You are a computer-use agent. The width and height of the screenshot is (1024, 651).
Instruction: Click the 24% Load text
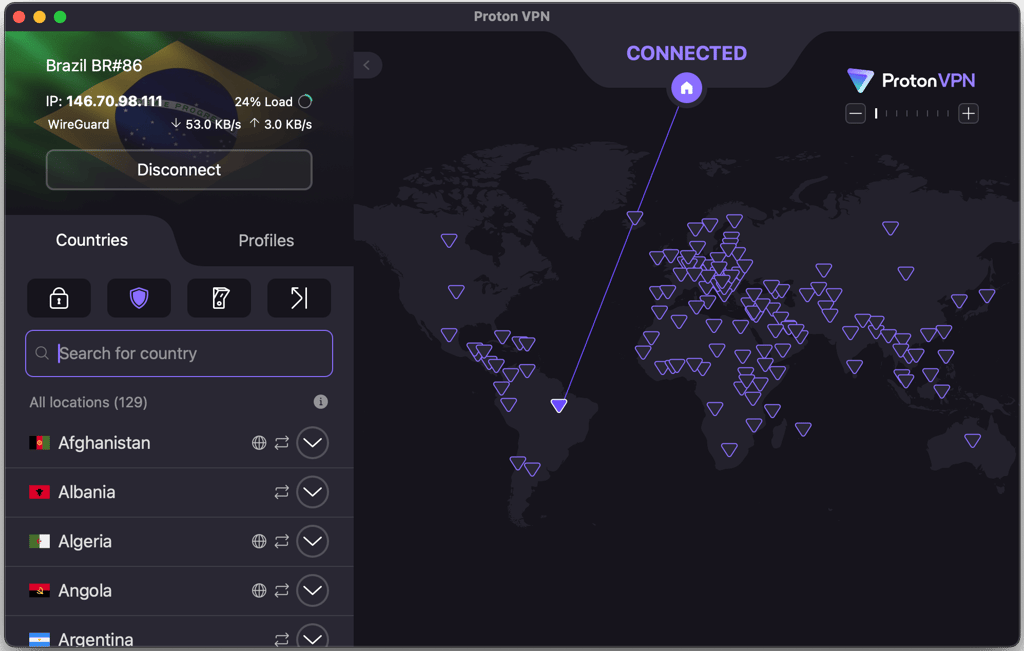(x=263, y=102)
